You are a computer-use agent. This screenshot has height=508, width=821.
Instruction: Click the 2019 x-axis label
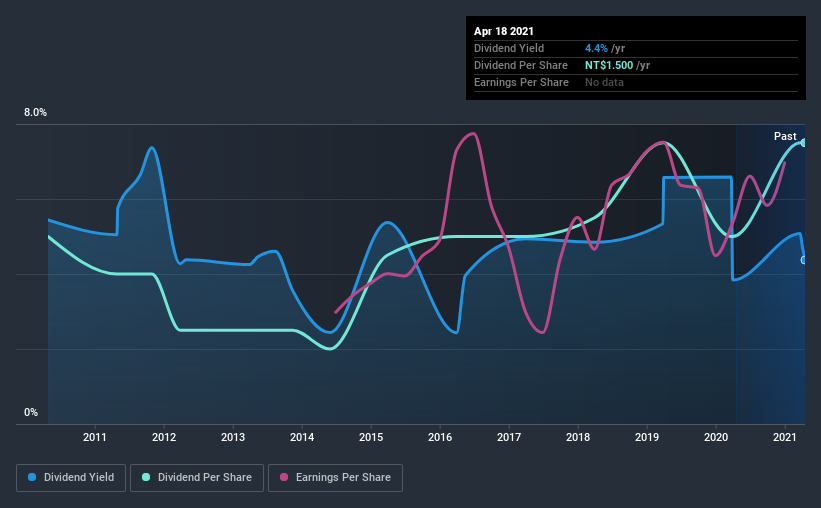647,437
